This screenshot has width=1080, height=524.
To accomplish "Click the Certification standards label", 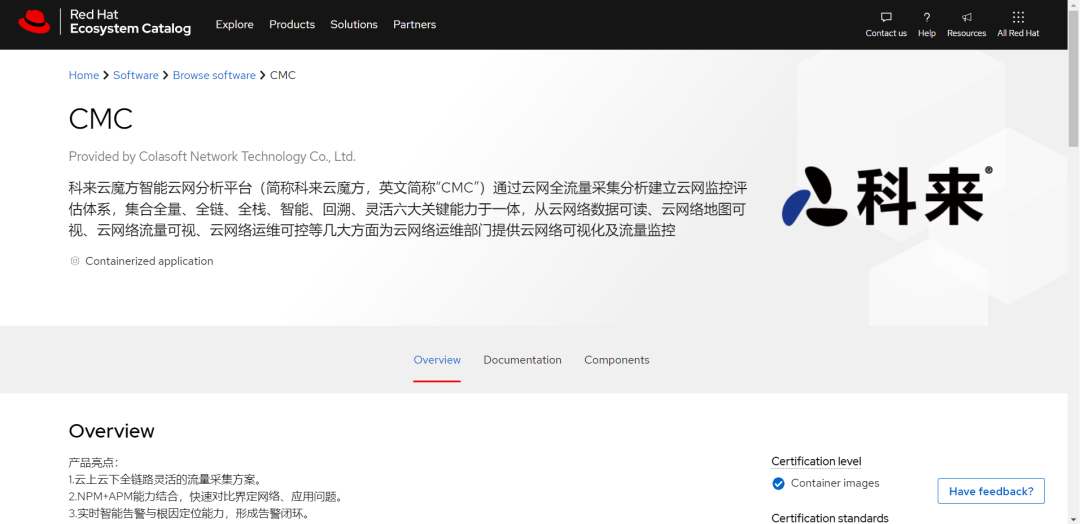I will (x=830, y=518).
